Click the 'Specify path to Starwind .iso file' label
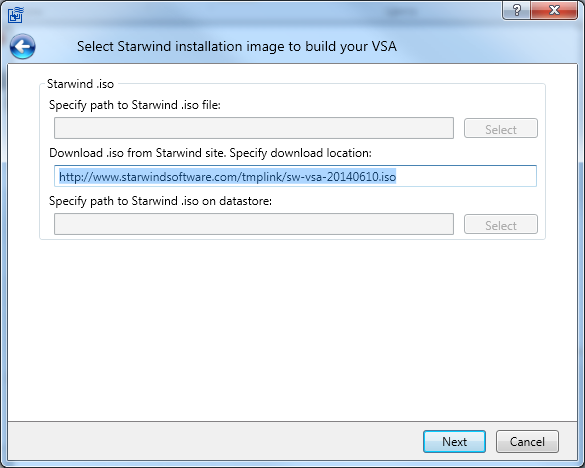585x468 pixels. coord(135,105)
